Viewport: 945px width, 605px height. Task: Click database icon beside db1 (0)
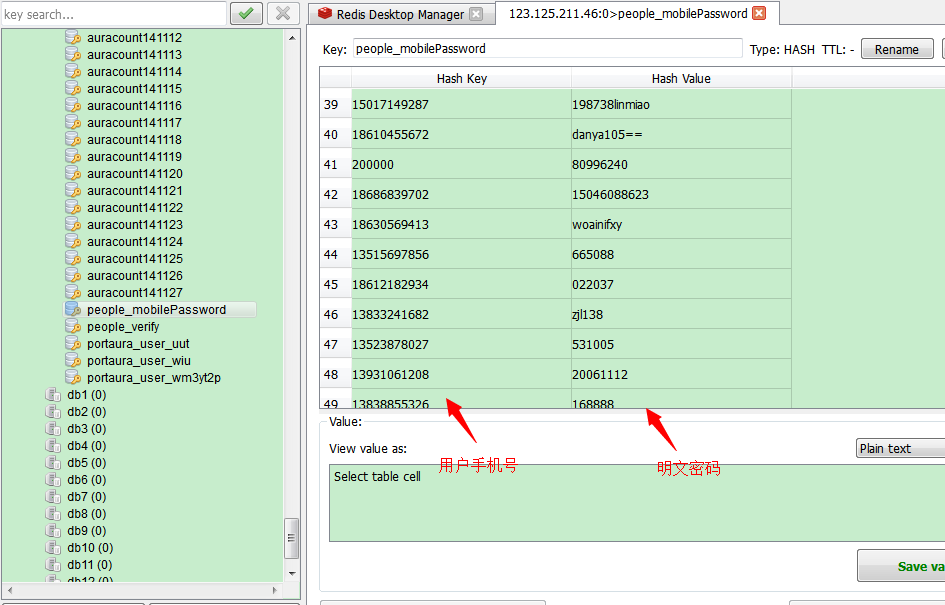(x=53, y=395)
